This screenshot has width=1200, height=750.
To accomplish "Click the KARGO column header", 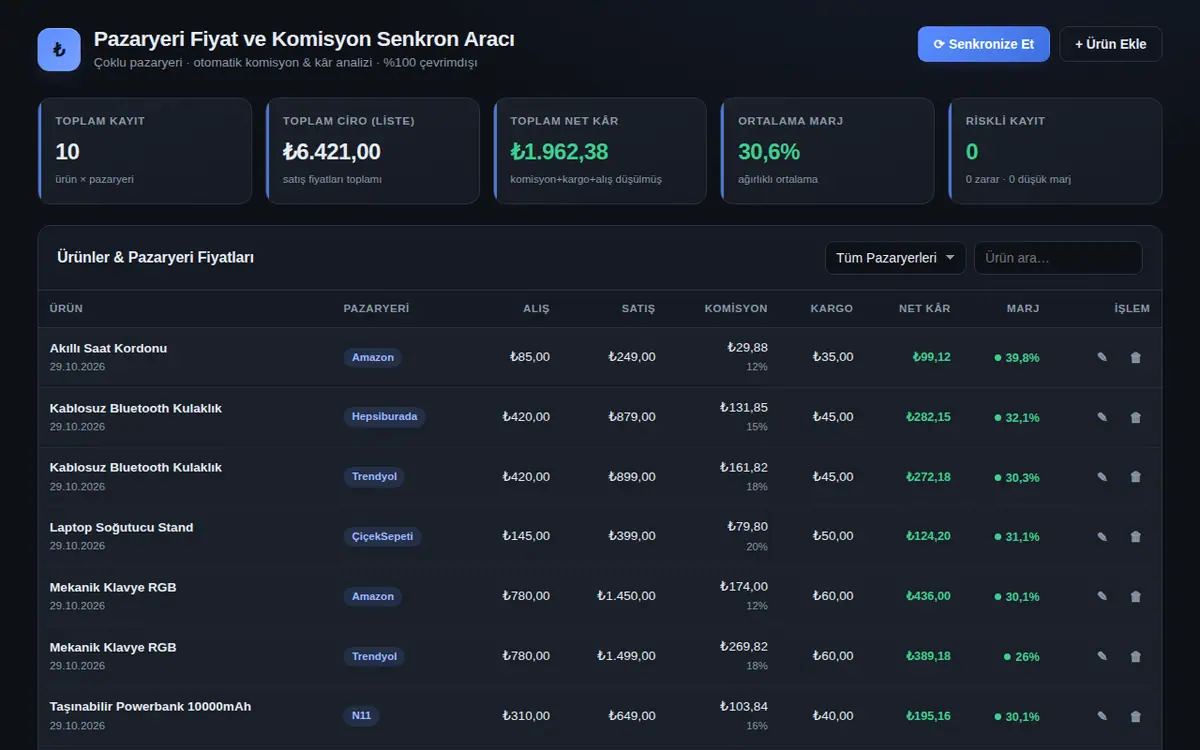I will 831,309.
